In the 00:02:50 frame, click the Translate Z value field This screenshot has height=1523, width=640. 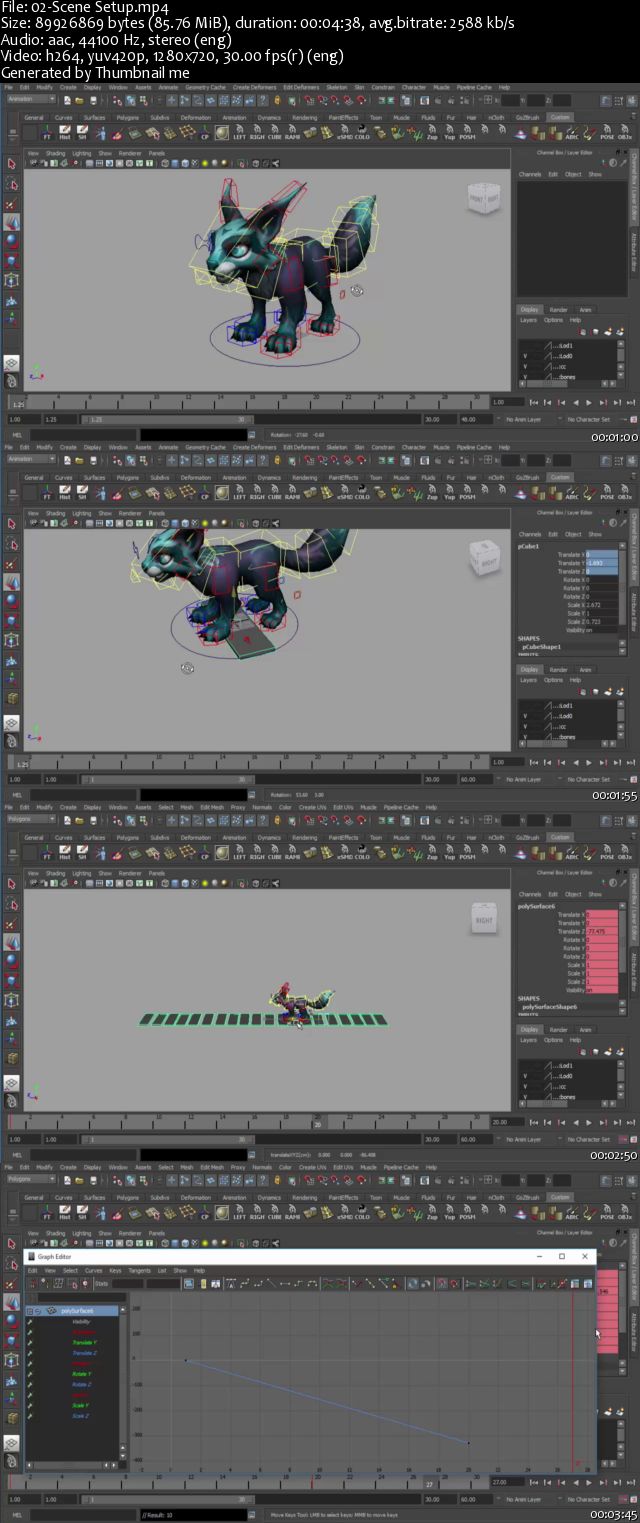(x=602, y=931)
